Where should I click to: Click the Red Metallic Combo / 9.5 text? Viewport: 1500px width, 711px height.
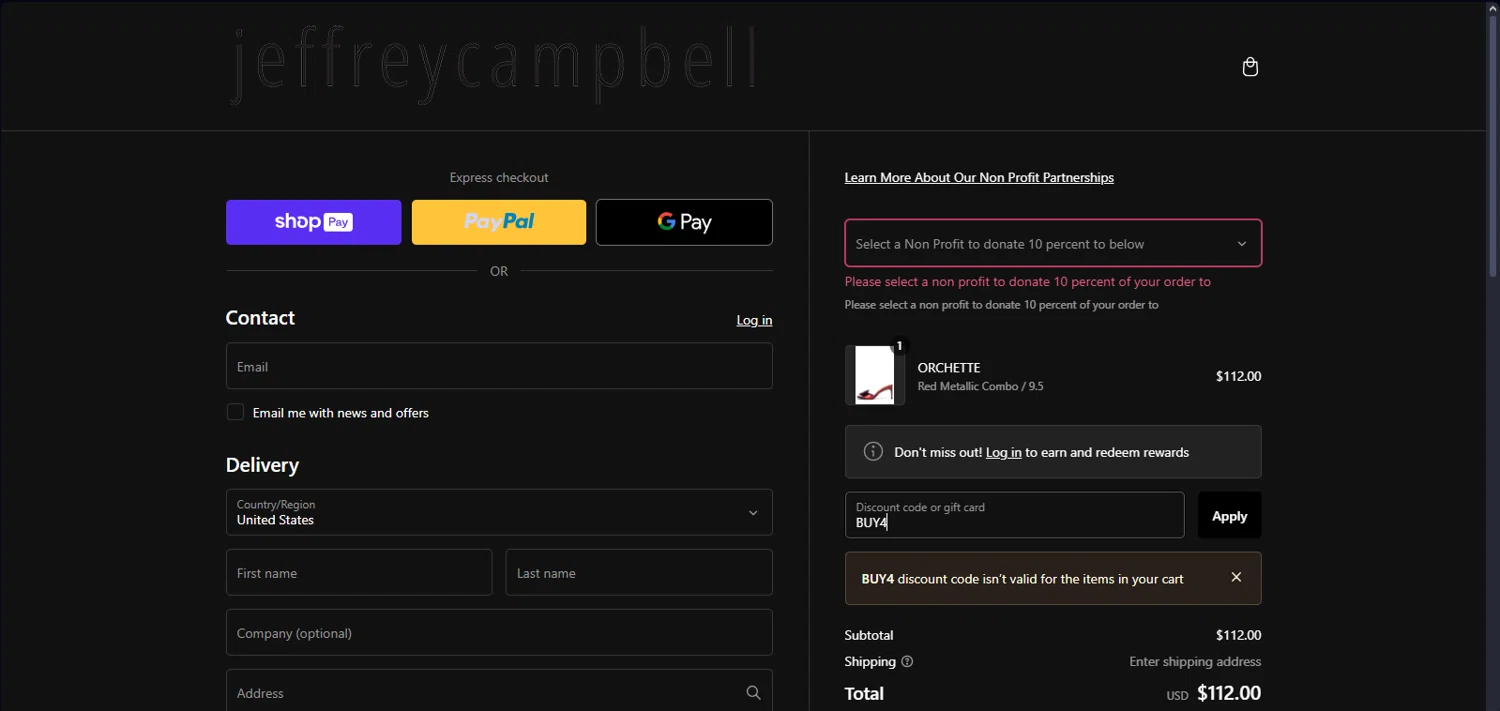980,386
